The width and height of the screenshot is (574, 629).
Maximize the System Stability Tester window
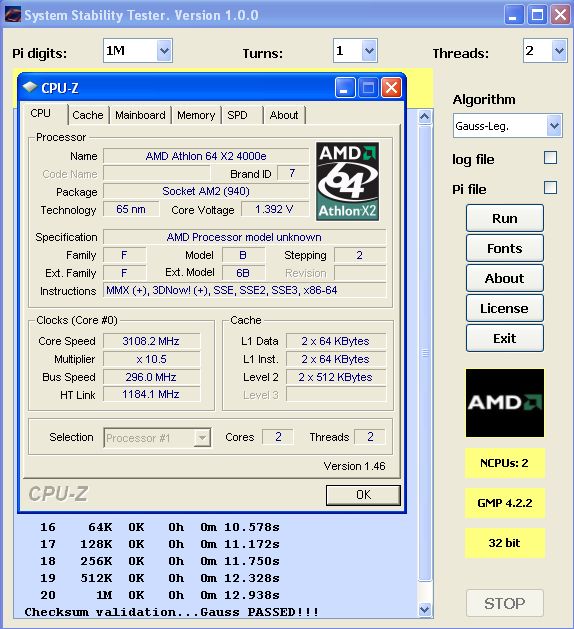coord(537,15)
